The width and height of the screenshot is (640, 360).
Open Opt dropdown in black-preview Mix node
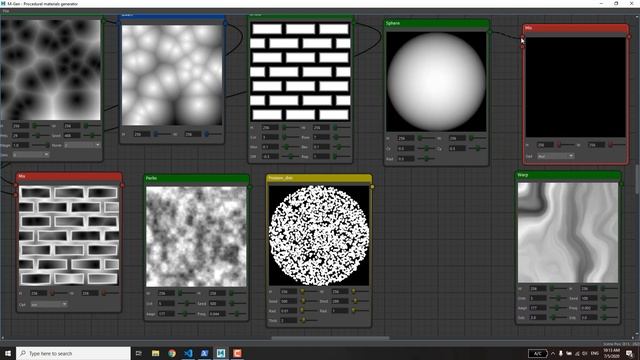click(556, 156)
